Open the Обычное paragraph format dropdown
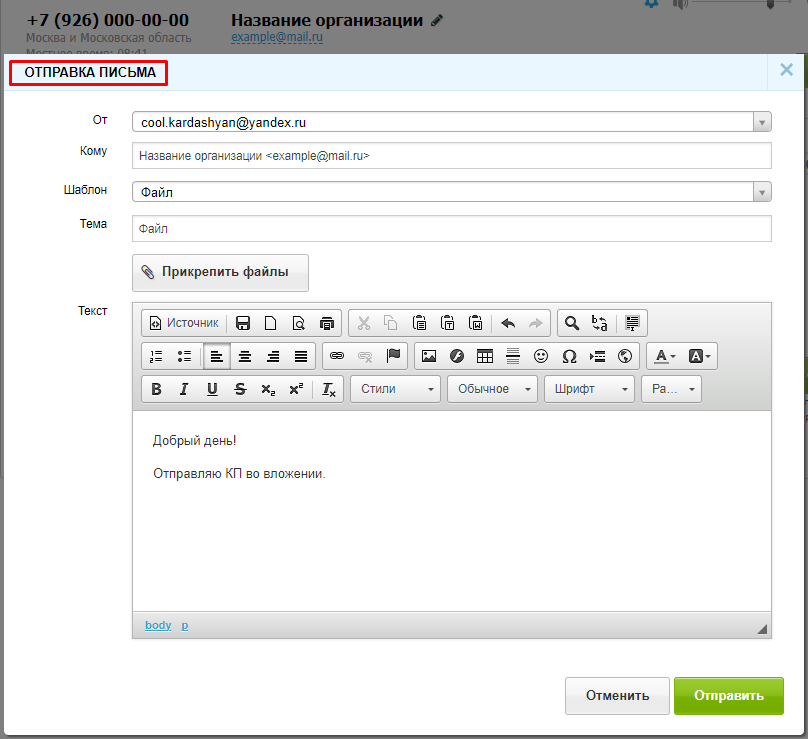 492,389
